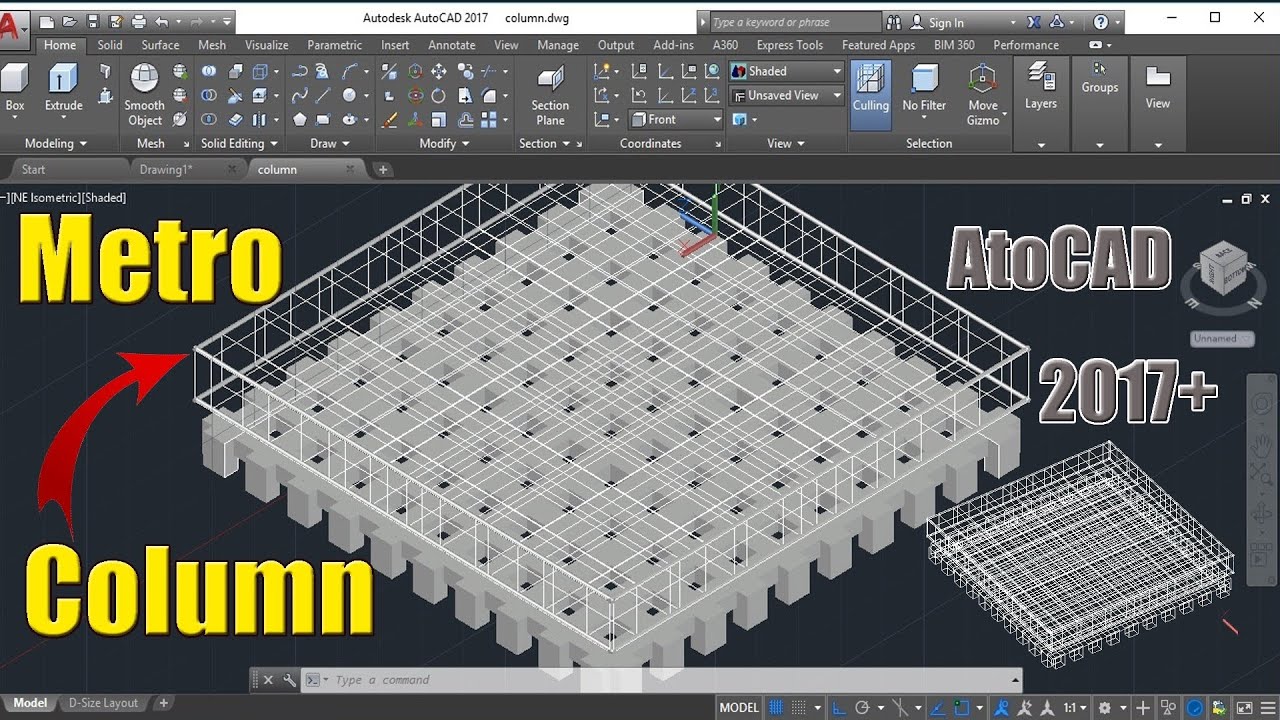Open the Unsaved View dropdown
This screenshot has height=720, width=1280.
786,95
